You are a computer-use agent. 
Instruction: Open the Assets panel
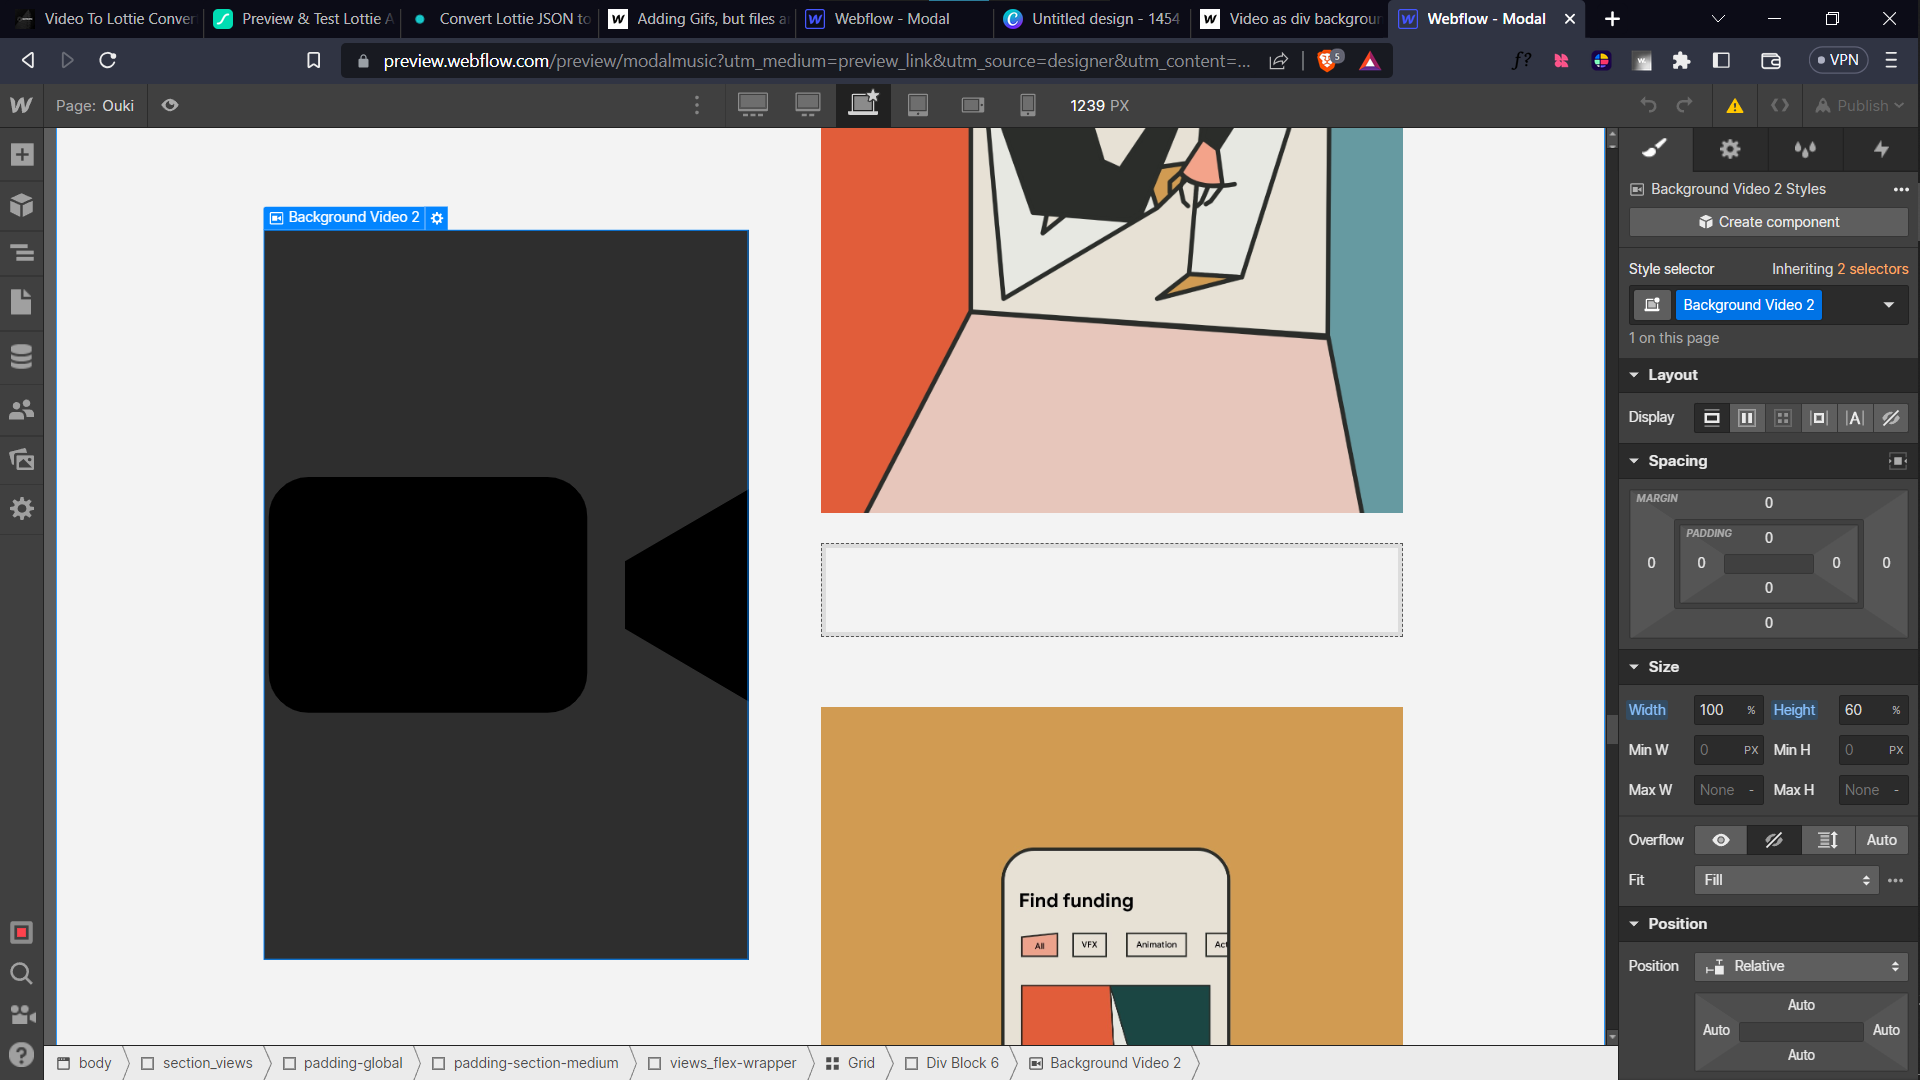click(22, 460)
